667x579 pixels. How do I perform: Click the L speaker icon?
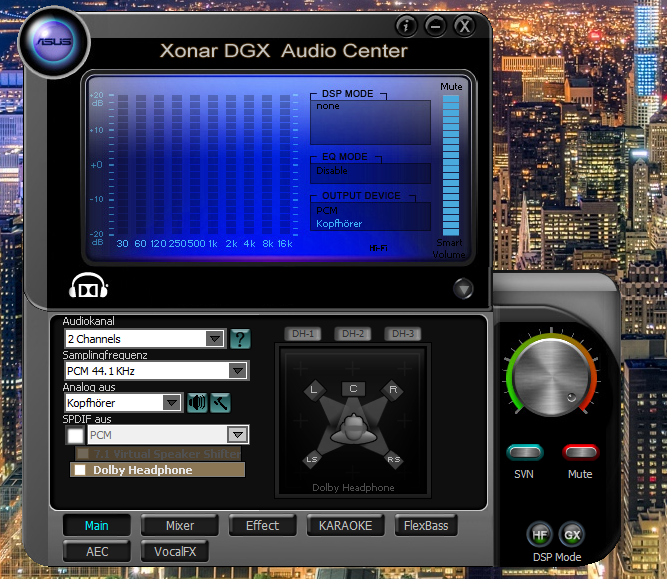[314, 390]
